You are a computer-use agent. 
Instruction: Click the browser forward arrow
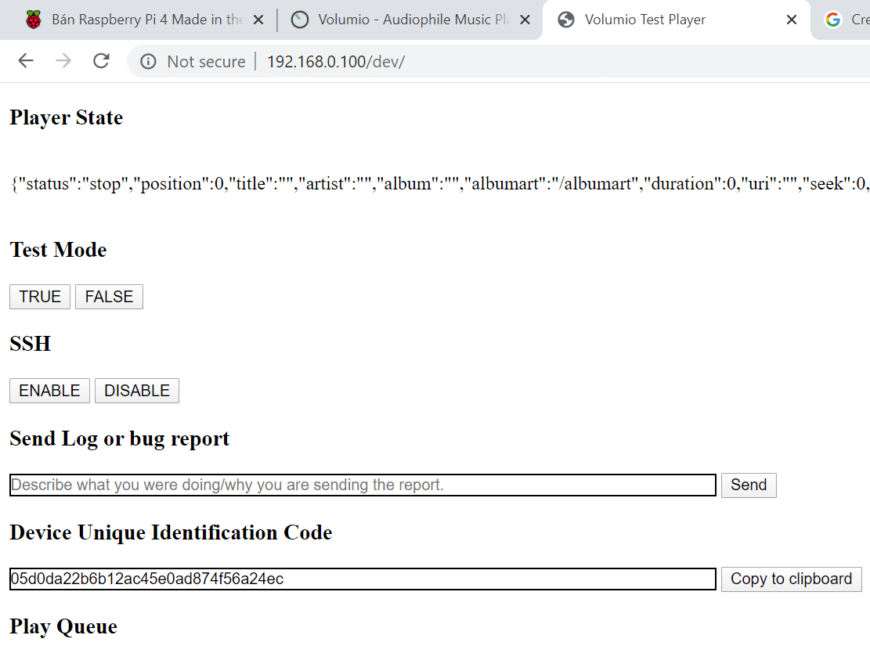[63, 61]
